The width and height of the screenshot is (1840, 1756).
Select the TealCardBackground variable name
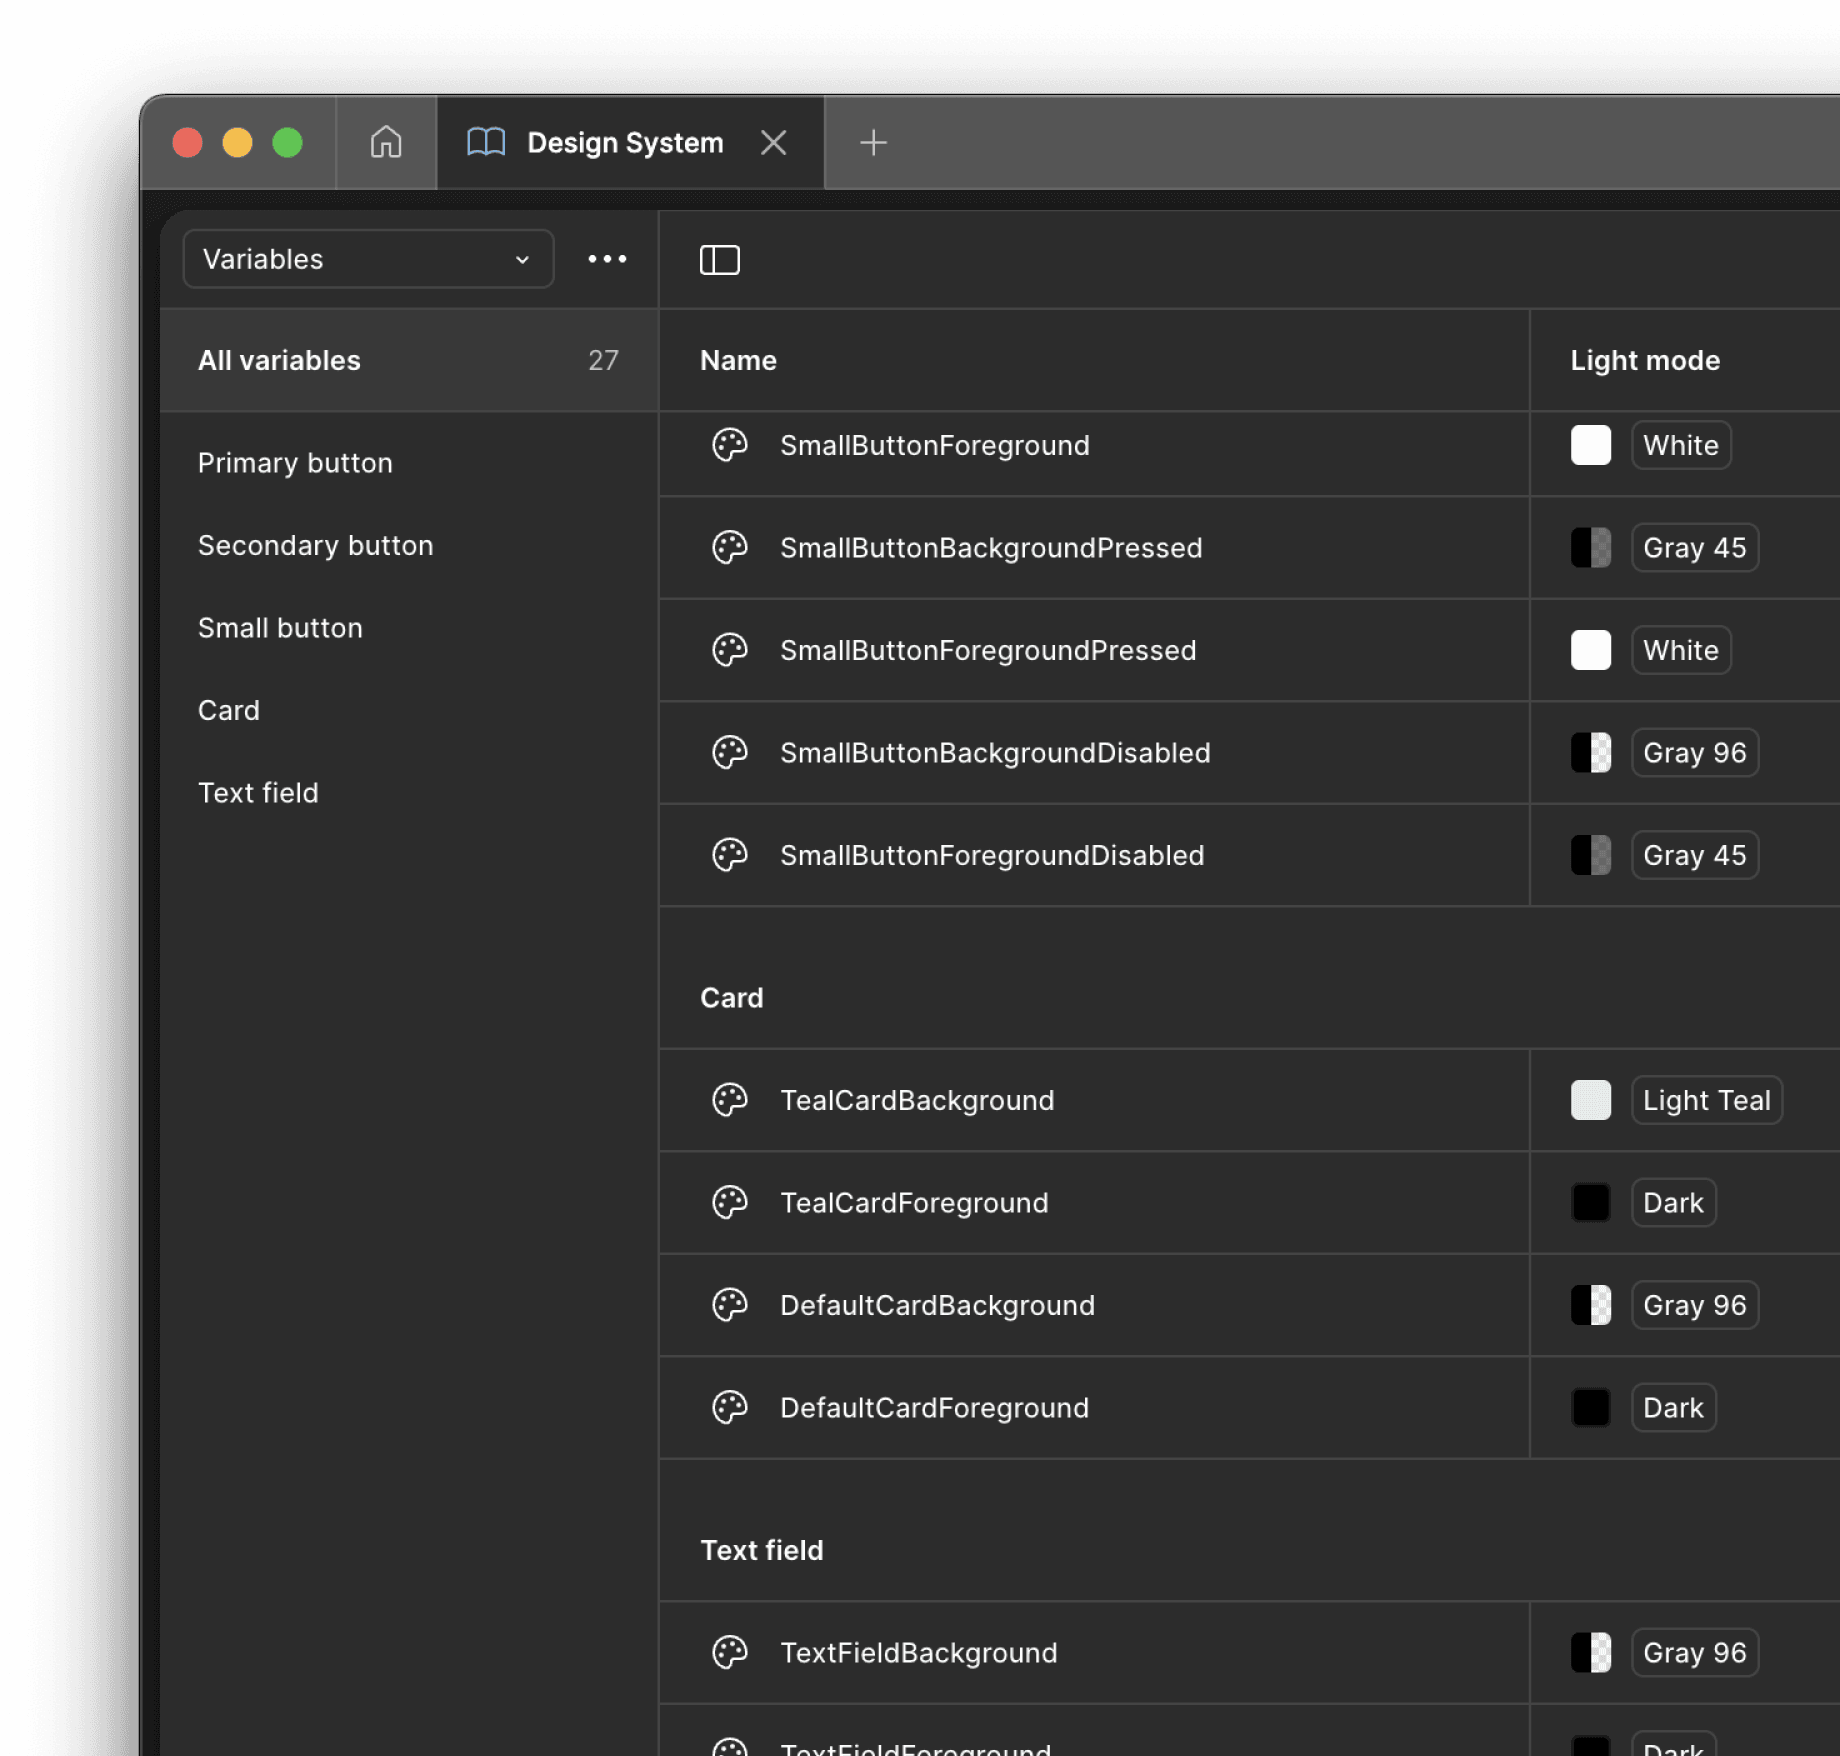click(x=917, y=1100)
